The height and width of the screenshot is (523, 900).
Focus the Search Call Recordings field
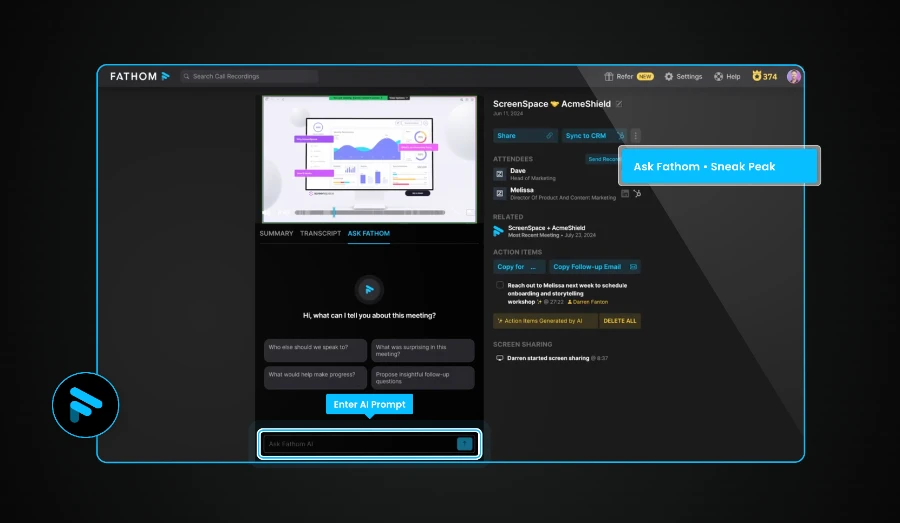(x=249, y=76)
